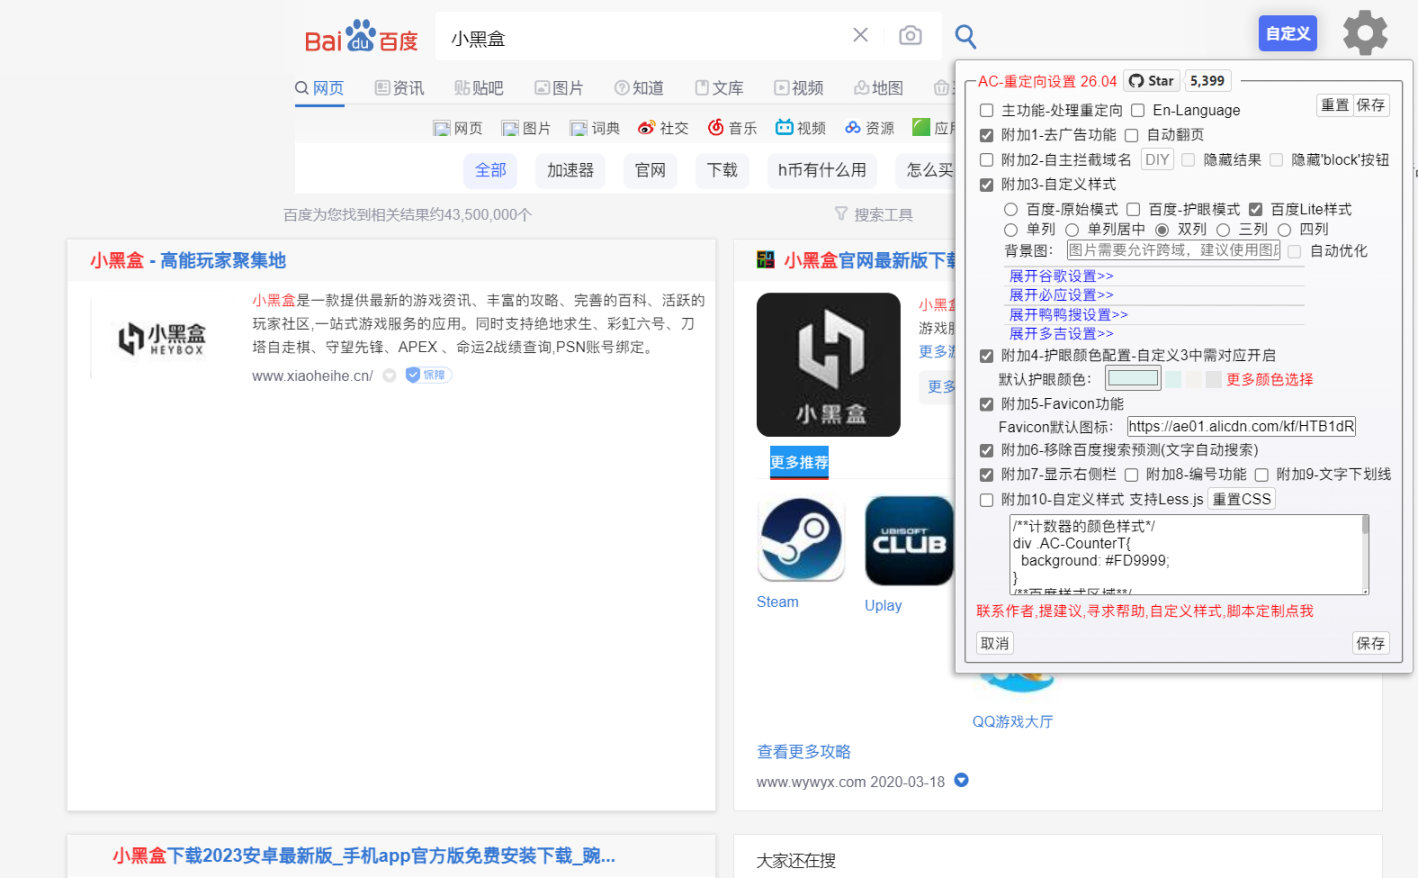
Task: Click the 词典 shortcut icon
Action: point(578,129)
